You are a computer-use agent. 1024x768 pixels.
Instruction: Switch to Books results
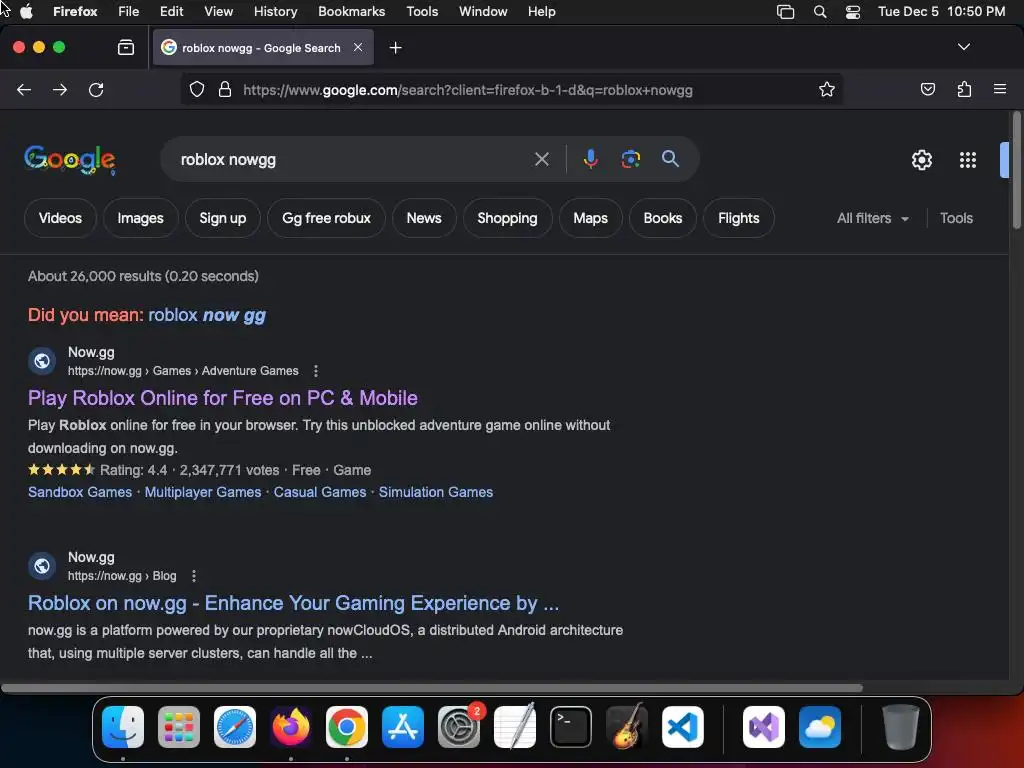click(663, 218)
